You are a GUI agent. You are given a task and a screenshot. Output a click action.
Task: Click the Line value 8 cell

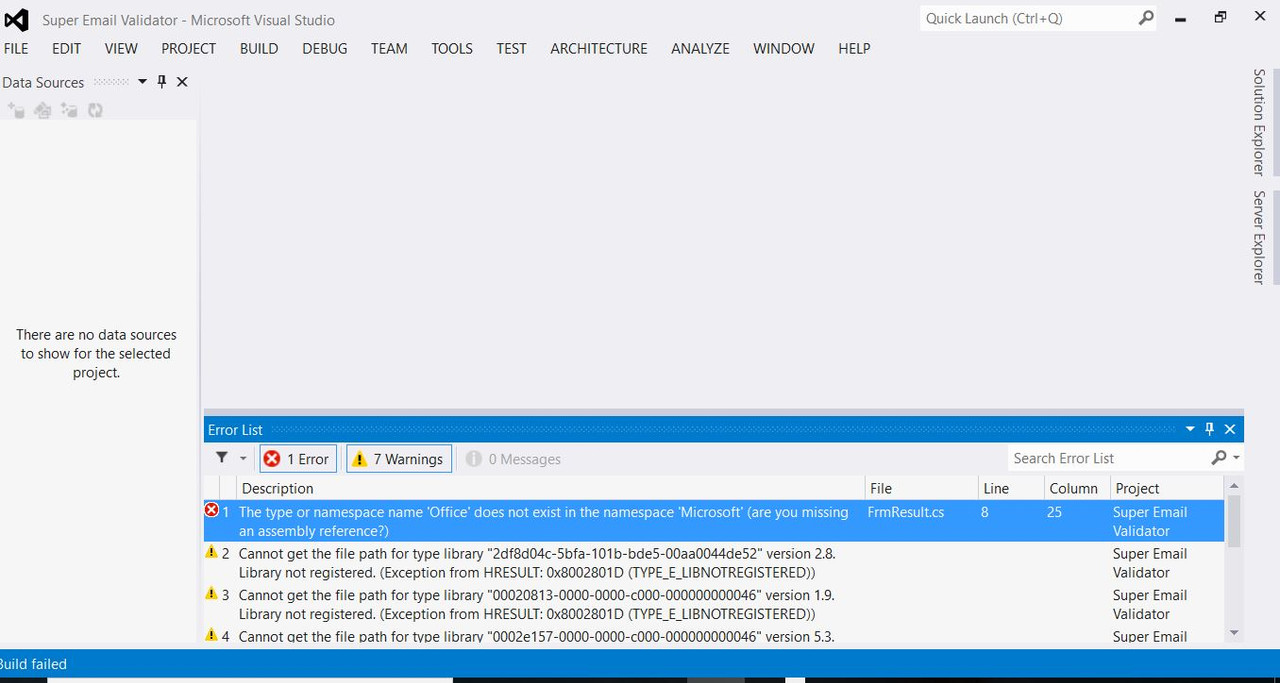click(985, 512)
